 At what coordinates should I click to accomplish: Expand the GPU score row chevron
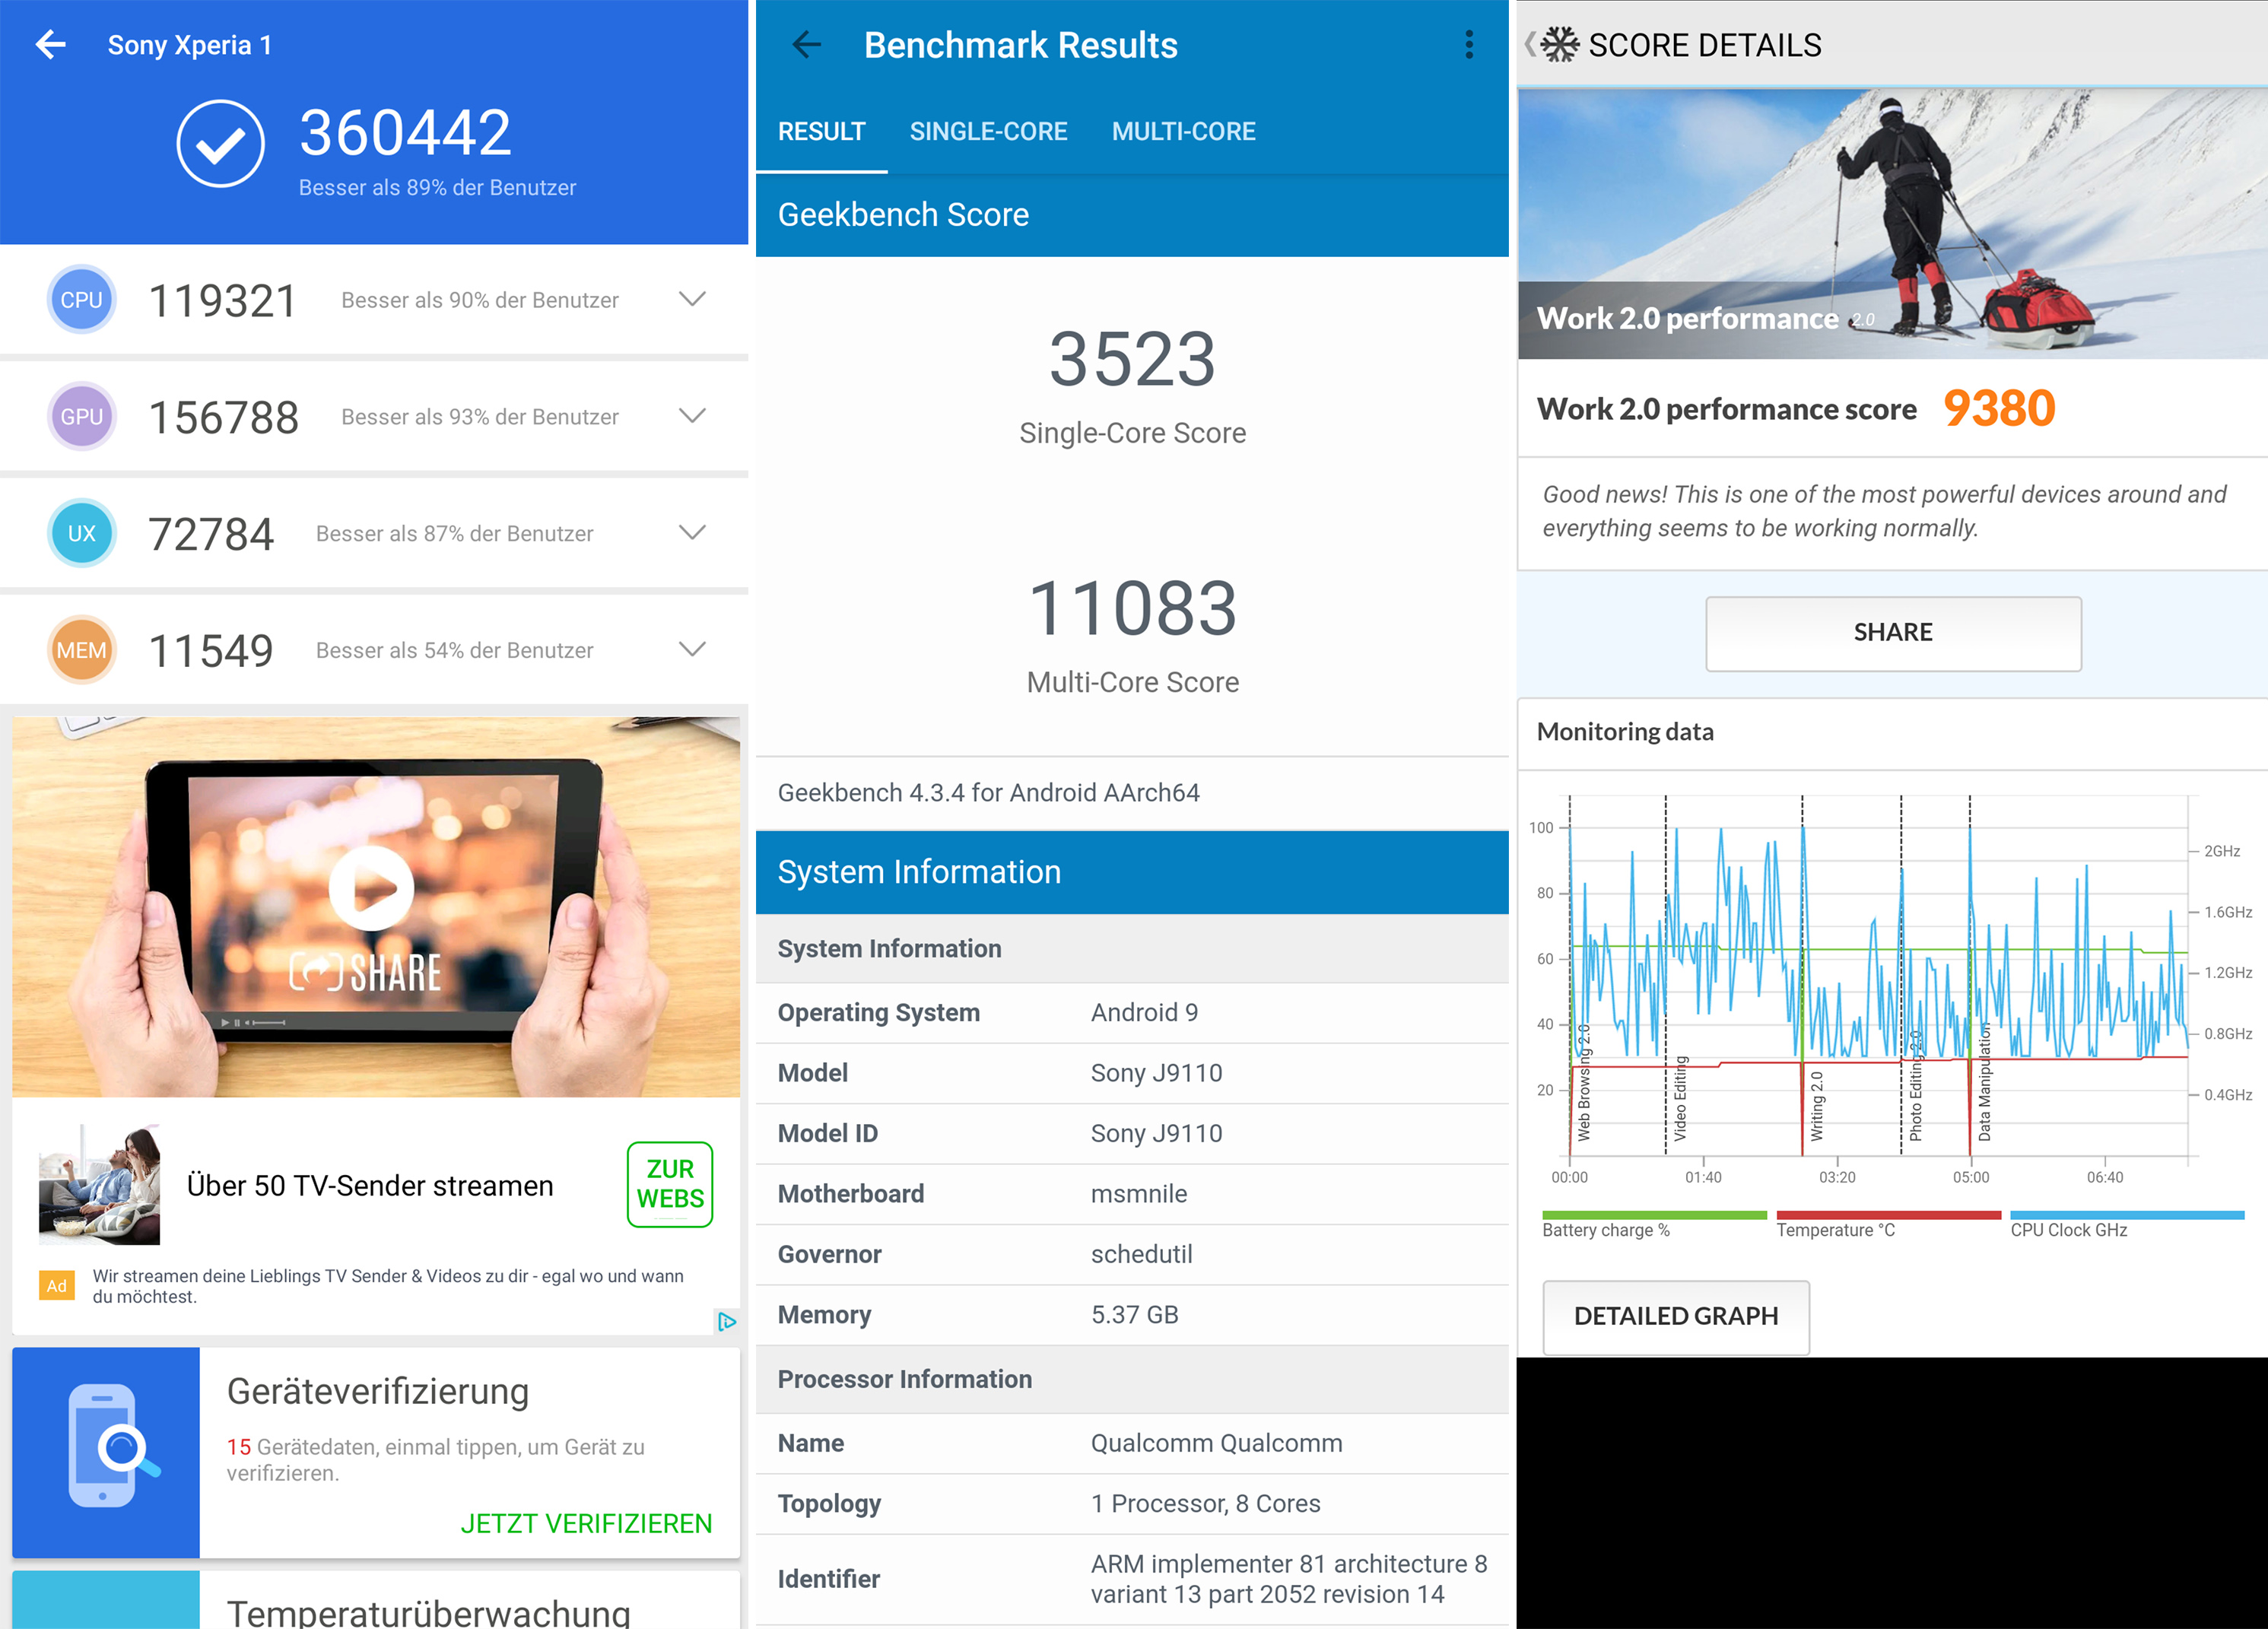click(x=692, y=415)
